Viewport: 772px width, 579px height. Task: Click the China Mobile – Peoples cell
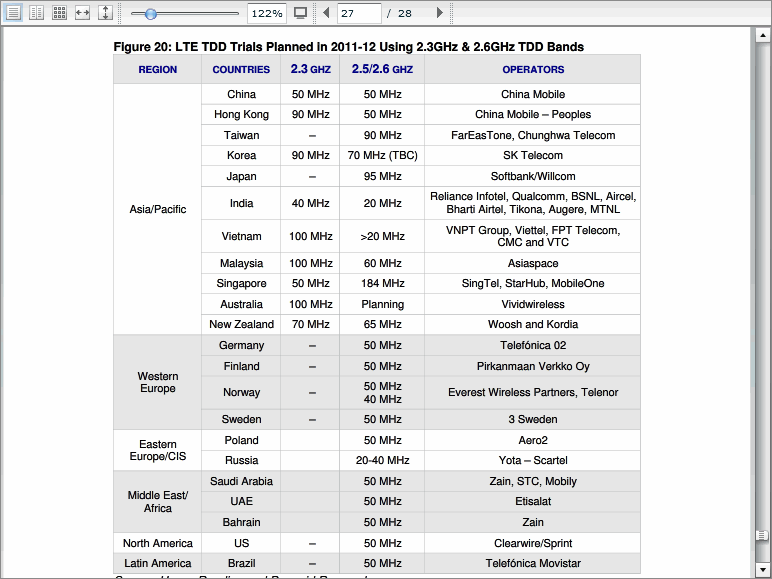coord(533,114)
